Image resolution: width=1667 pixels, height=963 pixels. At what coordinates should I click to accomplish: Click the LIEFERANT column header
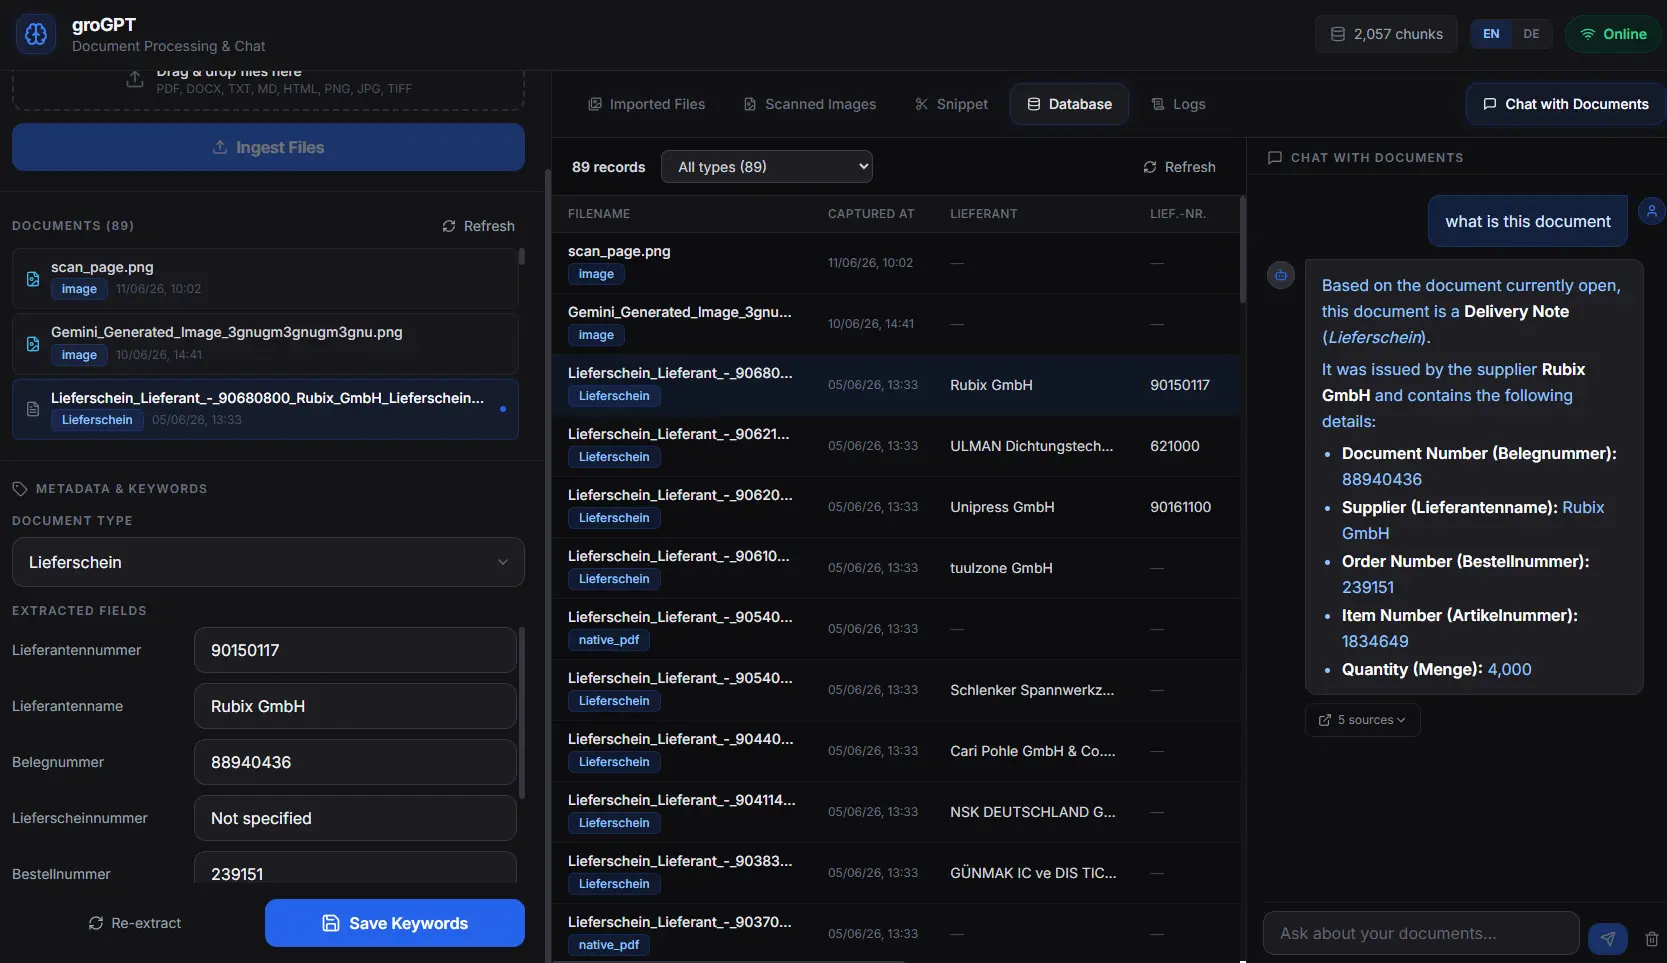[x=984, y=214]
